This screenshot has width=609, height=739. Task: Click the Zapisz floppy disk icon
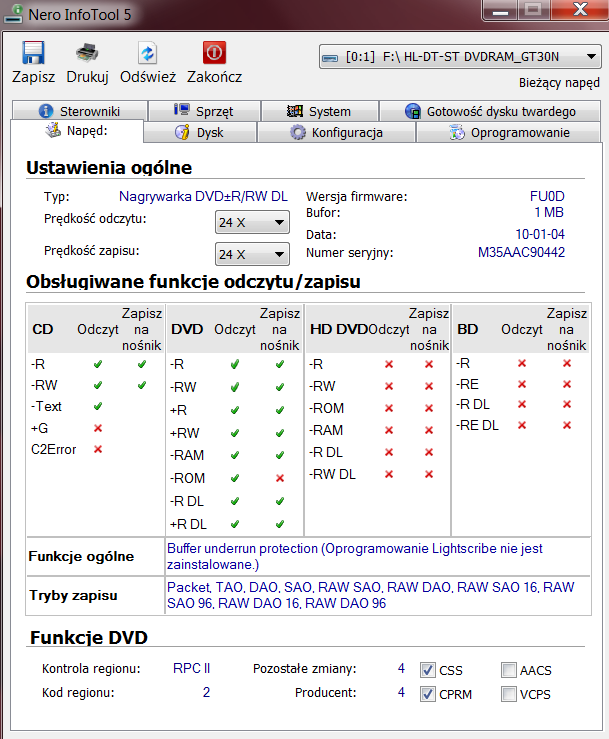point(33,53)
